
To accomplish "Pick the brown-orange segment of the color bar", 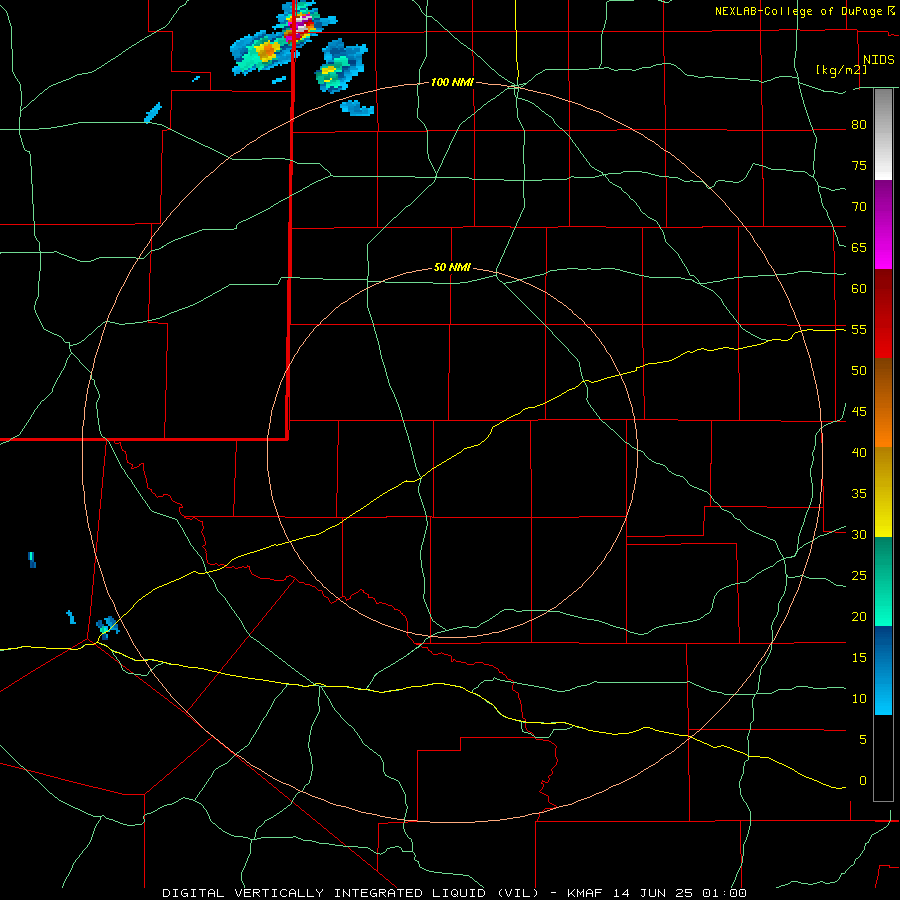I will (x=883, y=403).
